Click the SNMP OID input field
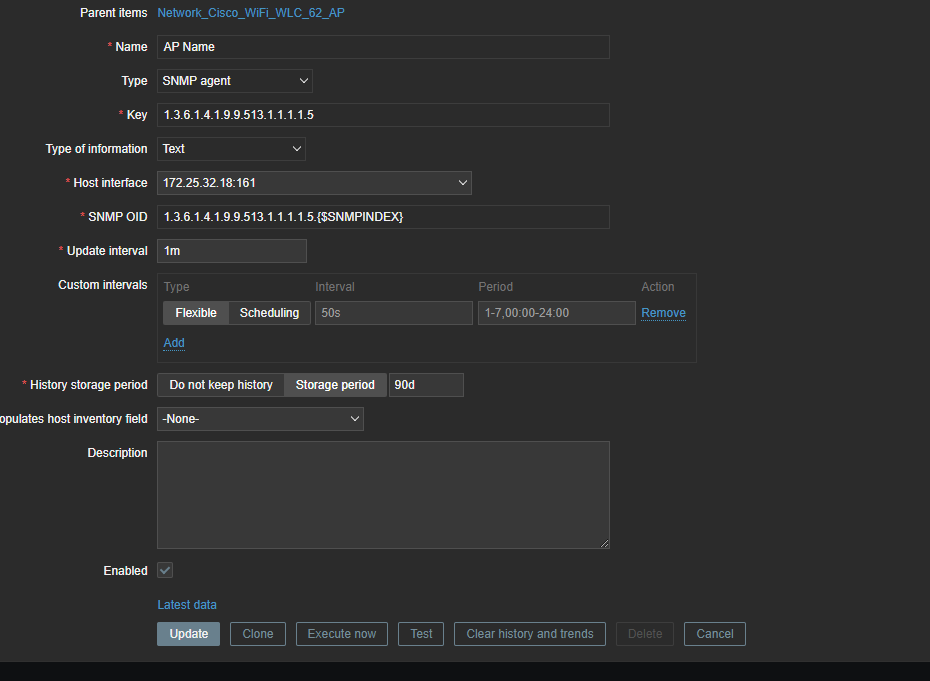The image size is (930, 681). pyautogui.click(x=383, y=217)
